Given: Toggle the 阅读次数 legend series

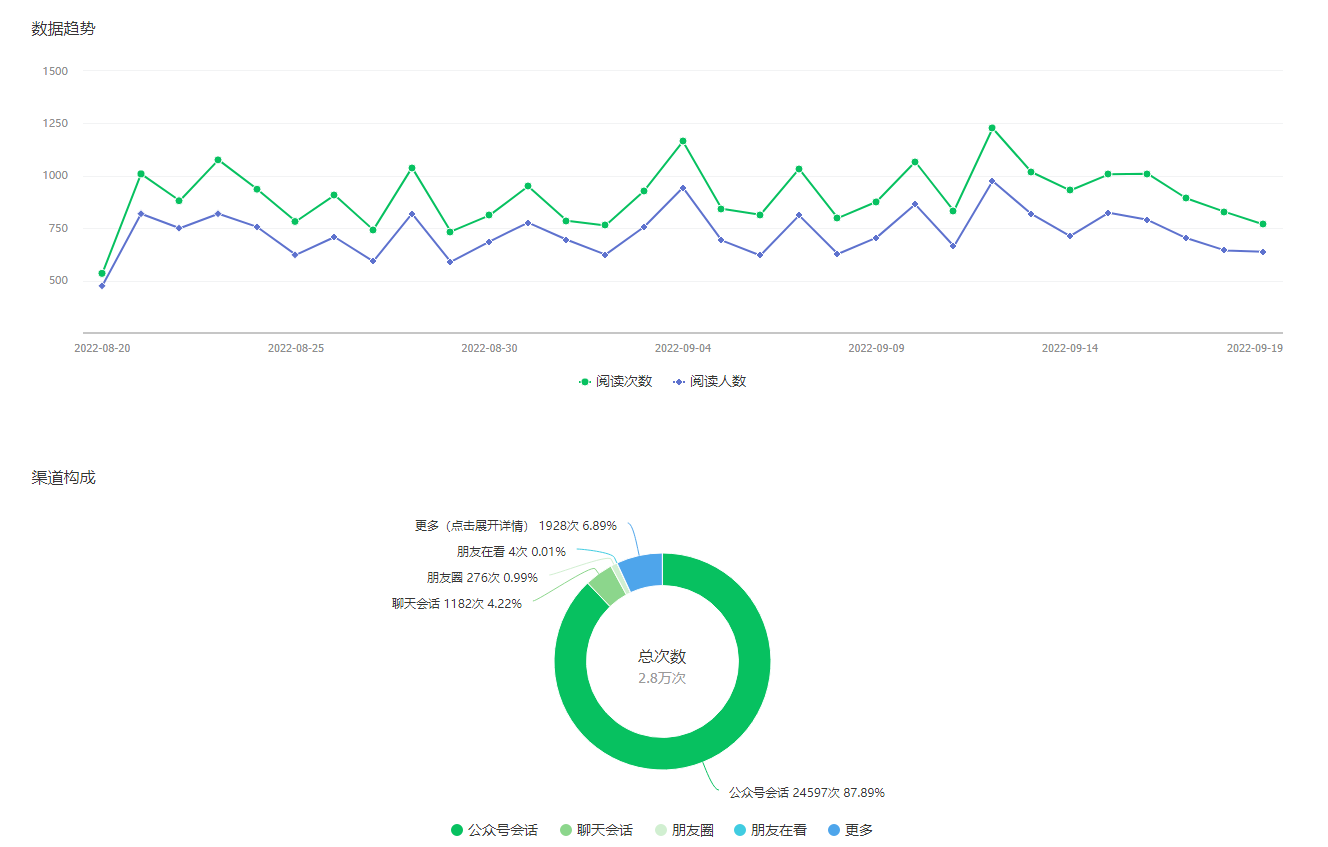Looking at the screenshot, I should [x=616, y=381].
